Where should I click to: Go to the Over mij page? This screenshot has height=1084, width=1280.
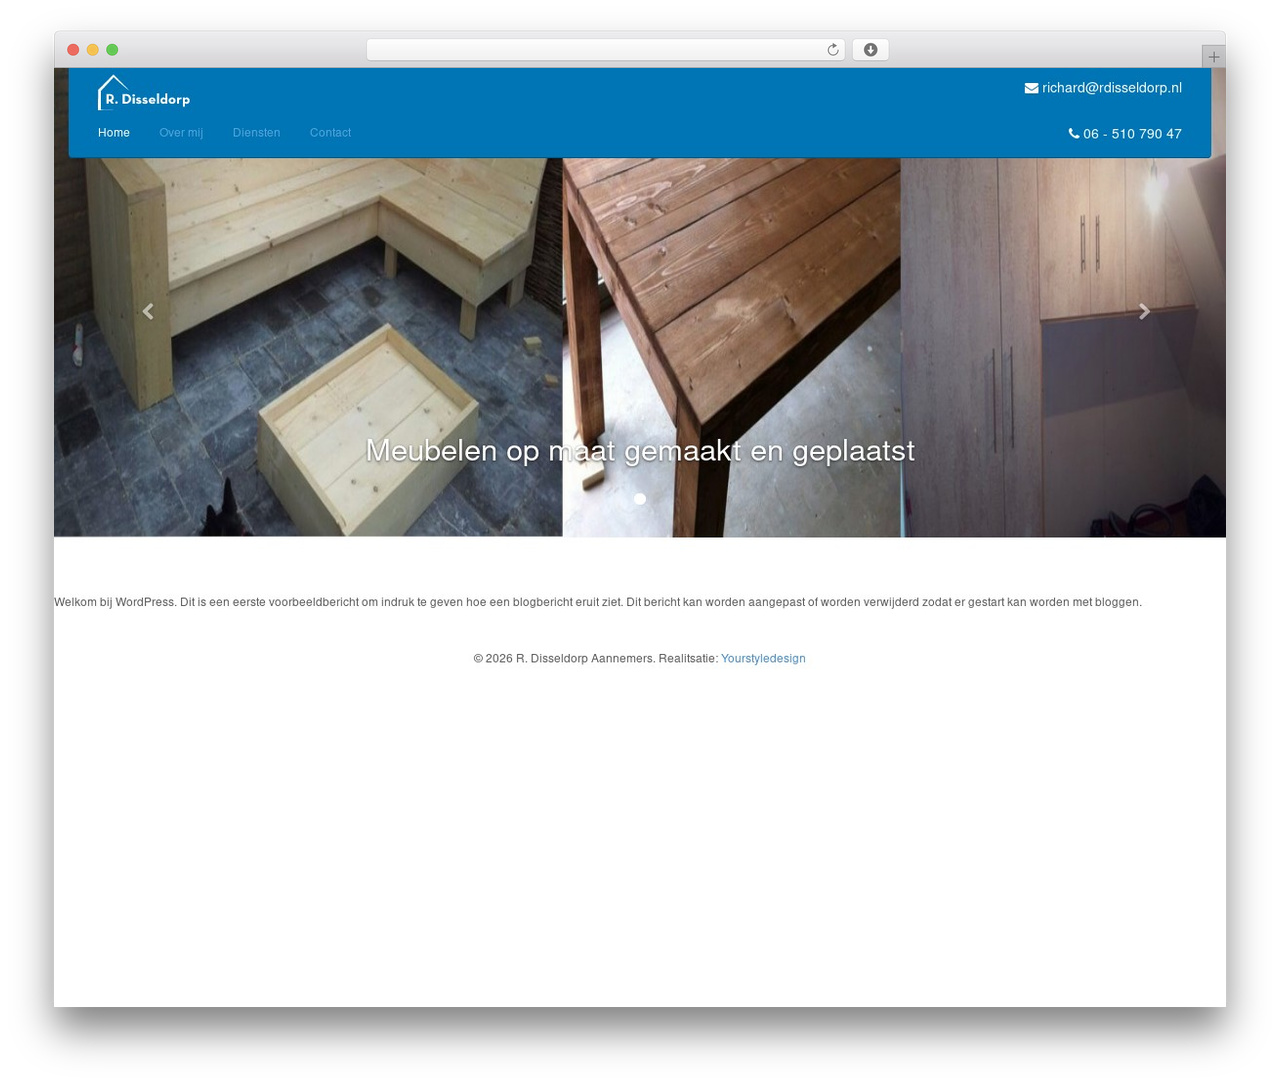[181, 133]
